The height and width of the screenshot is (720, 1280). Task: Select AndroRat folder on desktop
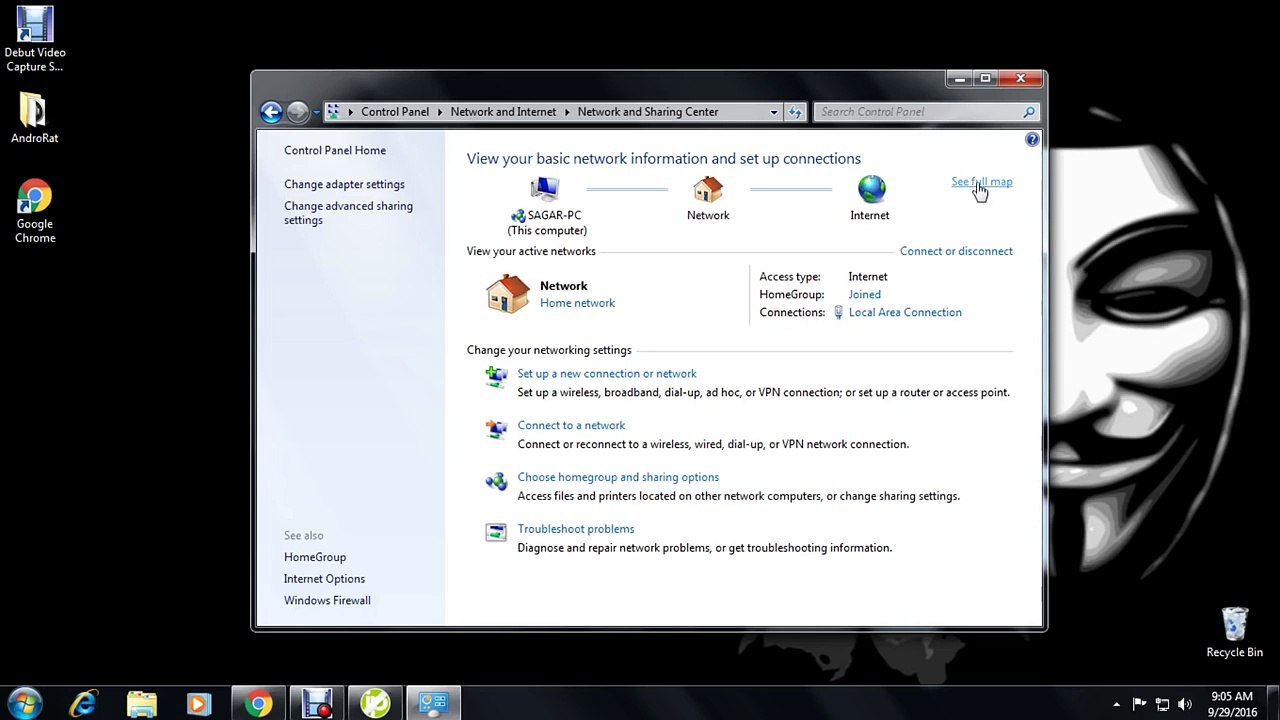35,118
